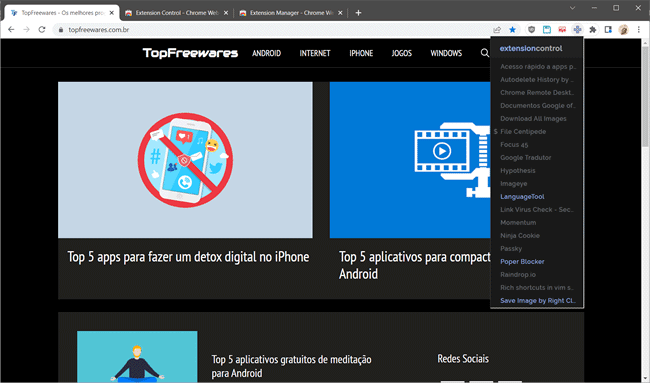This screenshot has height=383, width=650.
Task: Open a new browser tab
Action: click(x=359, y=13)
